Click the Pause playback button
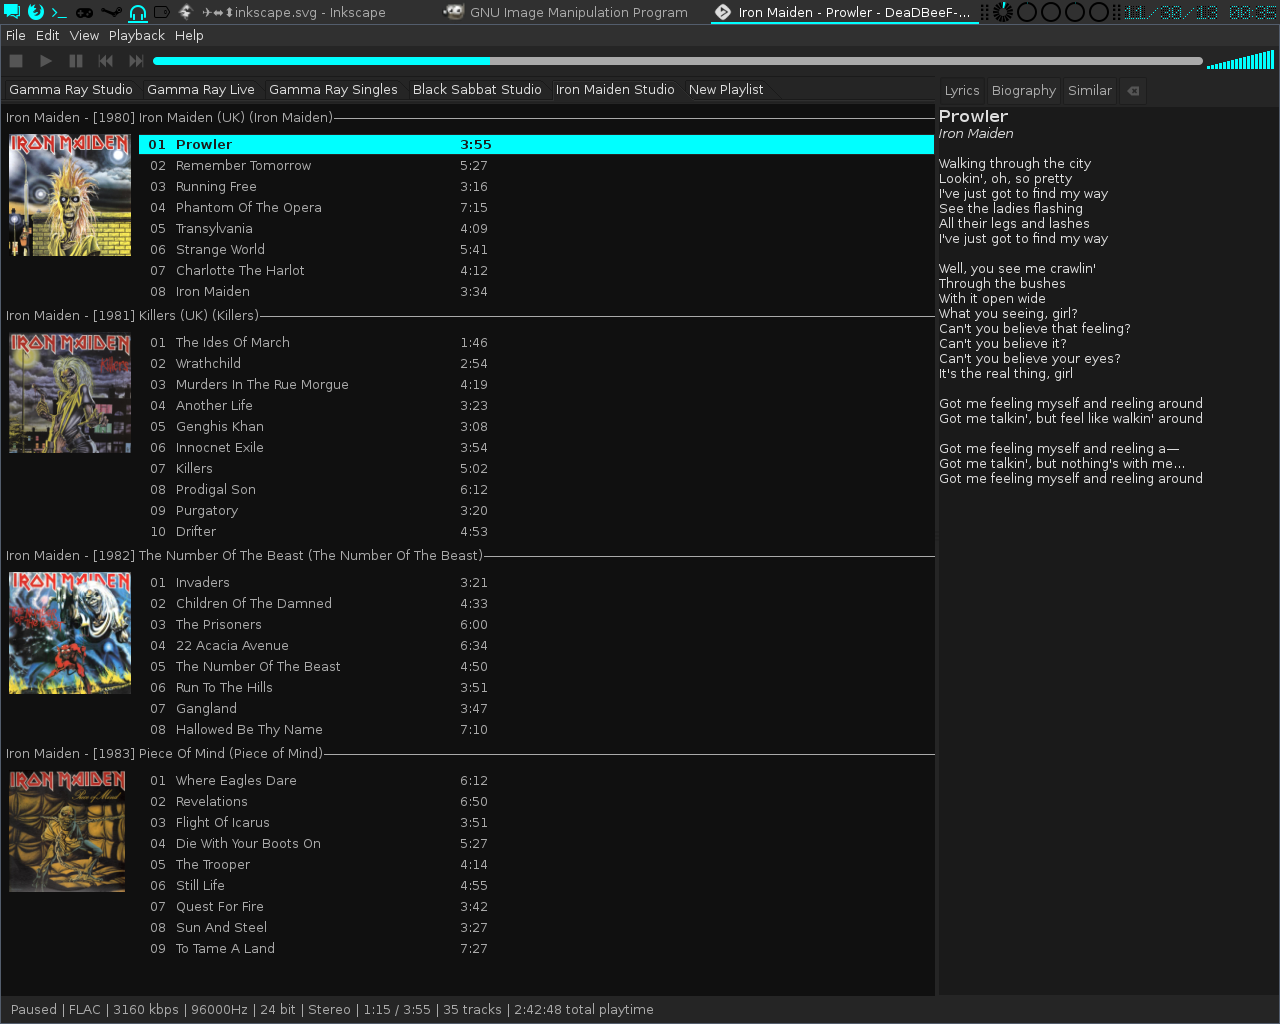The image size is (1280, 1024). [76, 61]
